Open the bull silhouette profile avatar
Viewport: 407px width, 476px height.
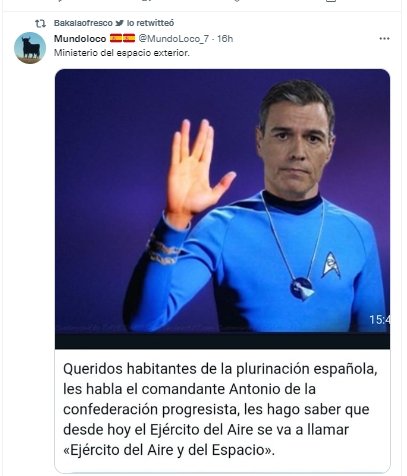pos(30,48)
